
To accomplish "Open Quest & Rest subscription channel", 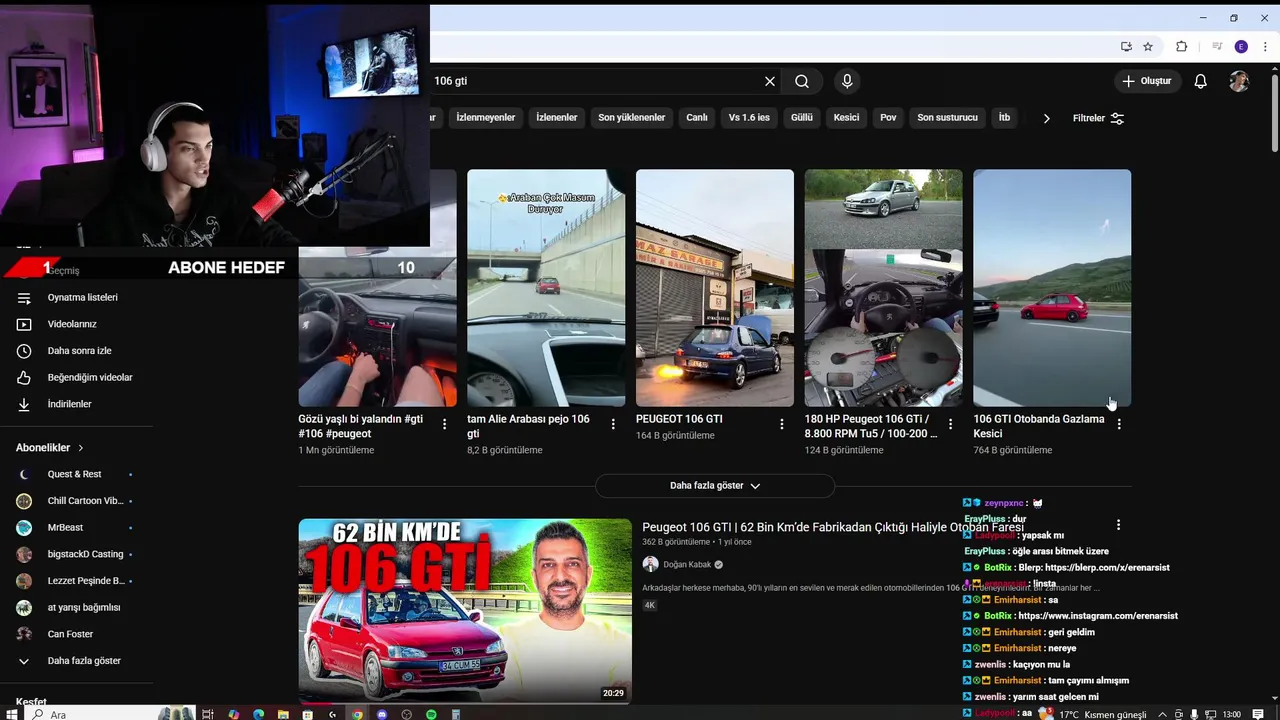I will click(76, 474).
